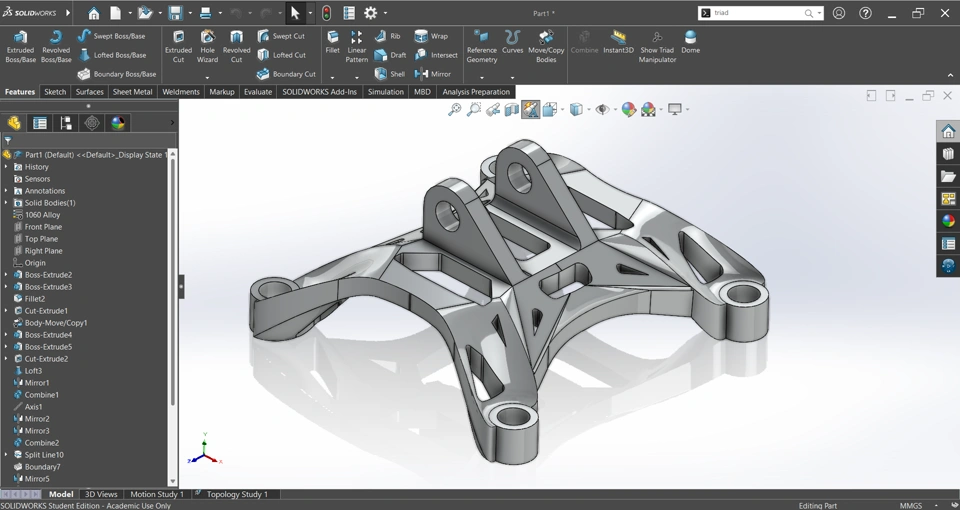Select the Linear Pattern tool

pos(356,47)
